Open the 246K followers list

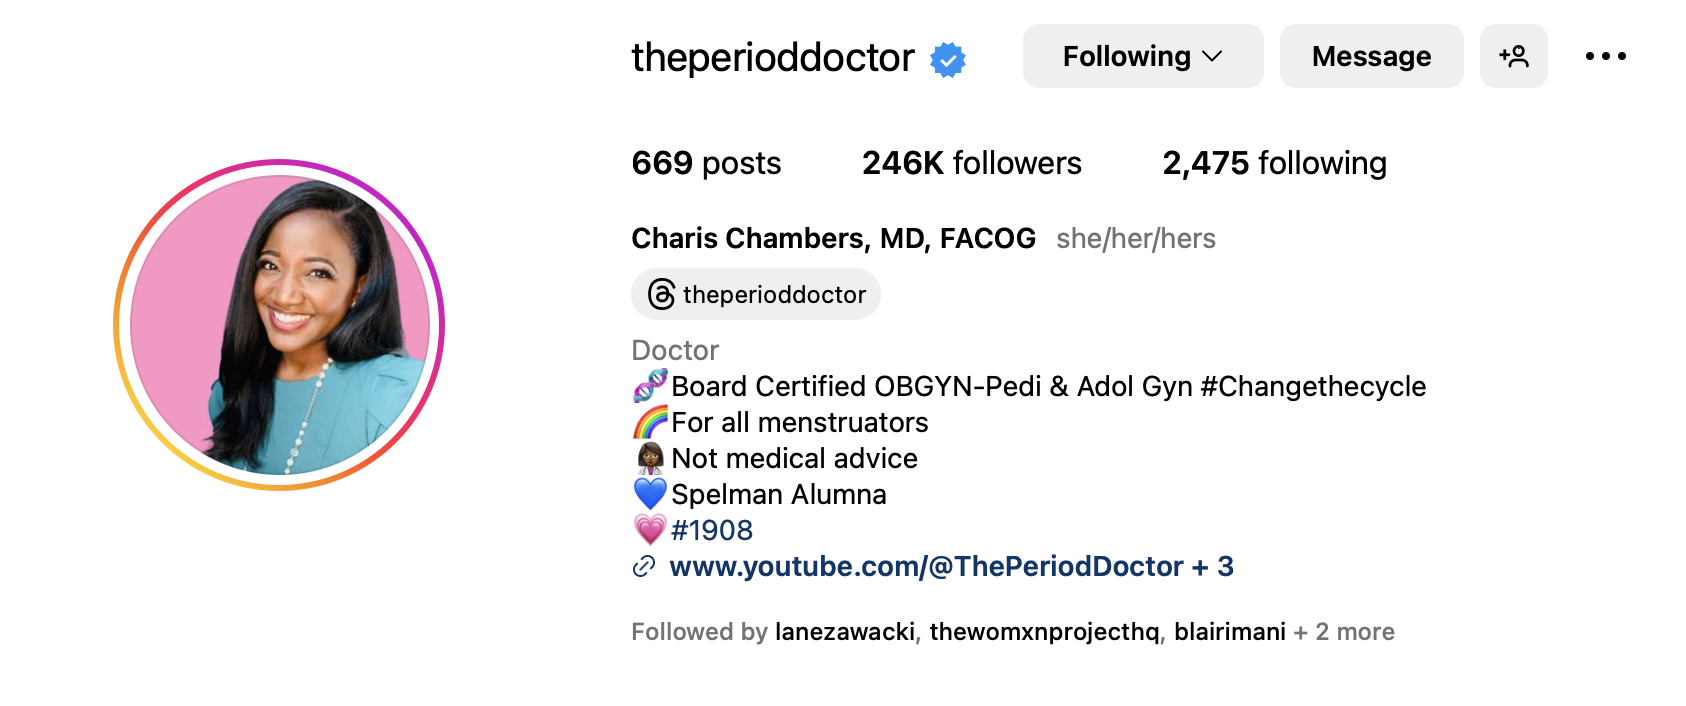point(971,163)
